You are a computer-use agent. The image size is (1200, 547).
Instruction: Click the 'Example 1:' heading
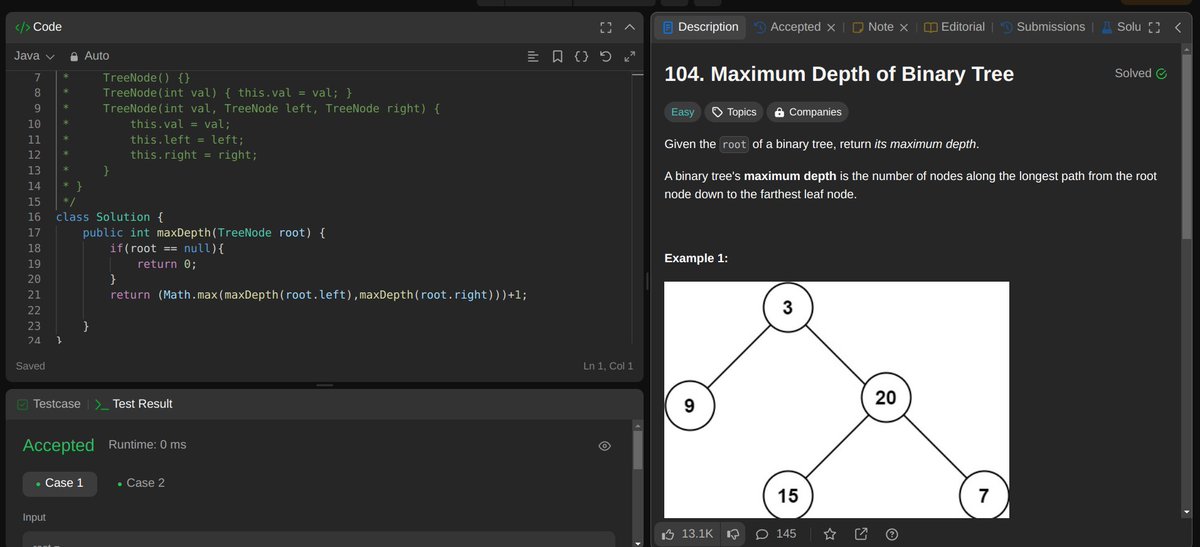pyautogui.click(x=696, y=259)
